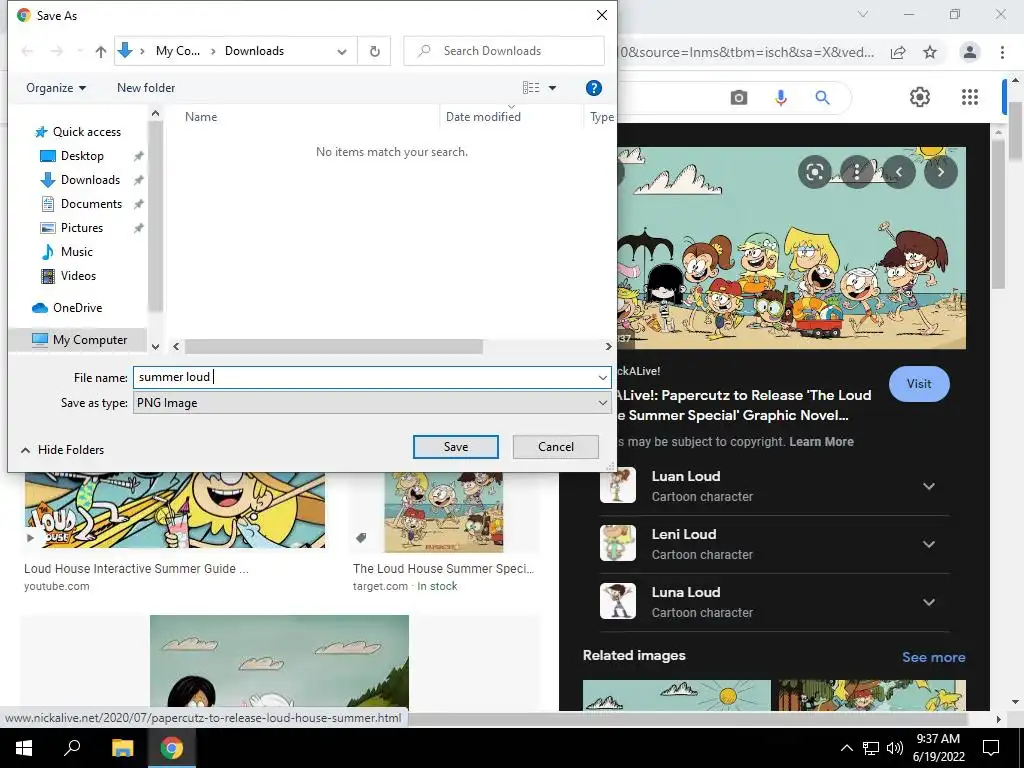Open notifications action center icon
The height and width of the screenshot is (768, 1024).
[991, 748]
